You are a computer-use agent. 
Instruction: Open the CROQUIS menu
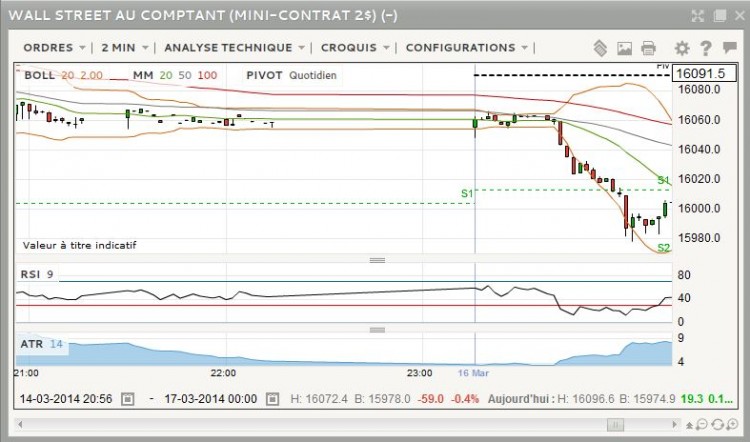pyautogui.click(x=355, y=48)
